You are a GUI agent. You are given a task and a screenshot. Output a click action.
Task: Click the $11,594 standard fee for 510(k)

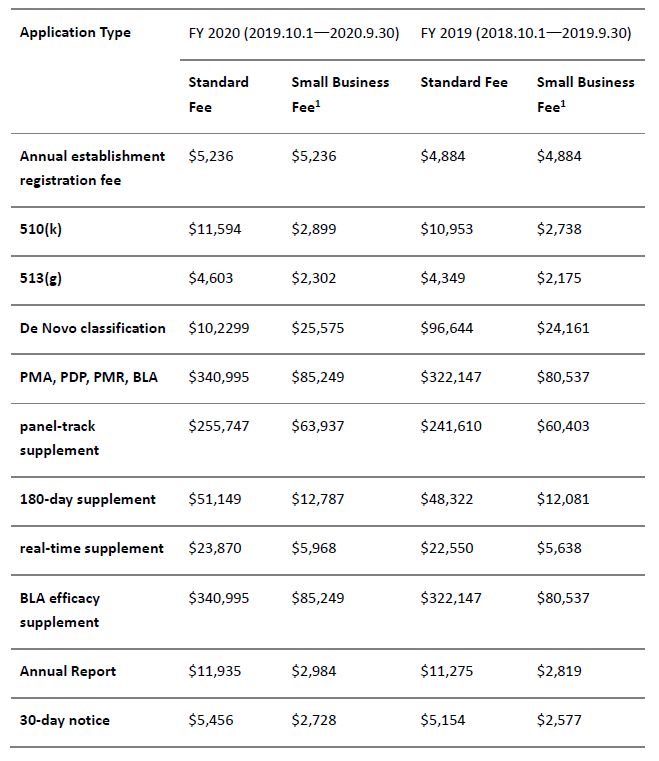[x=214, y=229]
